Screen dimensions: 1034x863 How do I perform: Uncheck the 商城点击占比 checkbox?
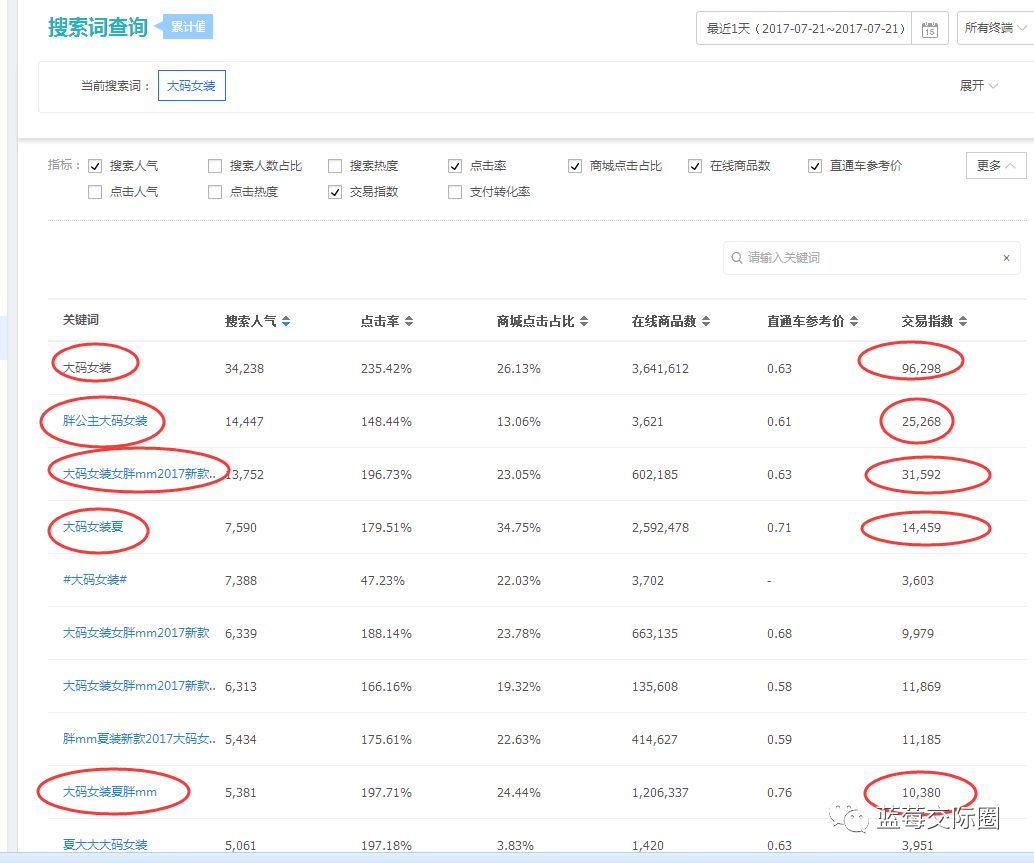point(575,166)
